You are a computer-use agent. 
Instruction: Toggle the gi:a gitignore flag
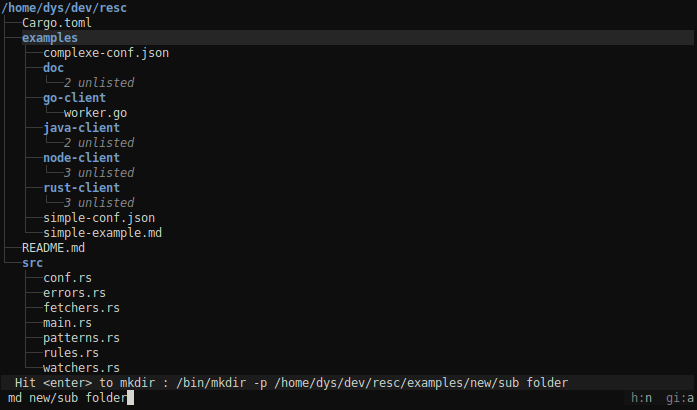tap(680, 398)
